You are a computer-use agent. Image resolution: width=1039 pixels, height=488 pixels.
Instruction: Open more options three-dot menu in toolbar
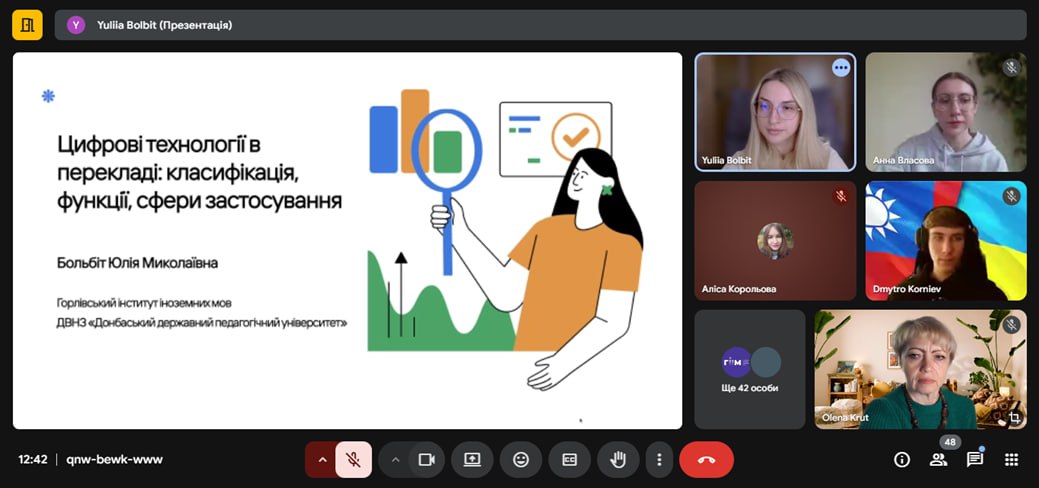659,459
